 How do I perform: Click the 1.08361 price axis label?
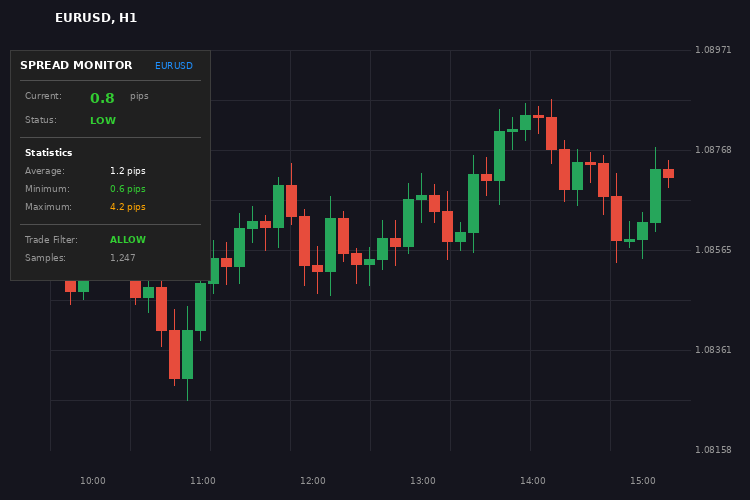pyautogui.click(x=713, y=350)
